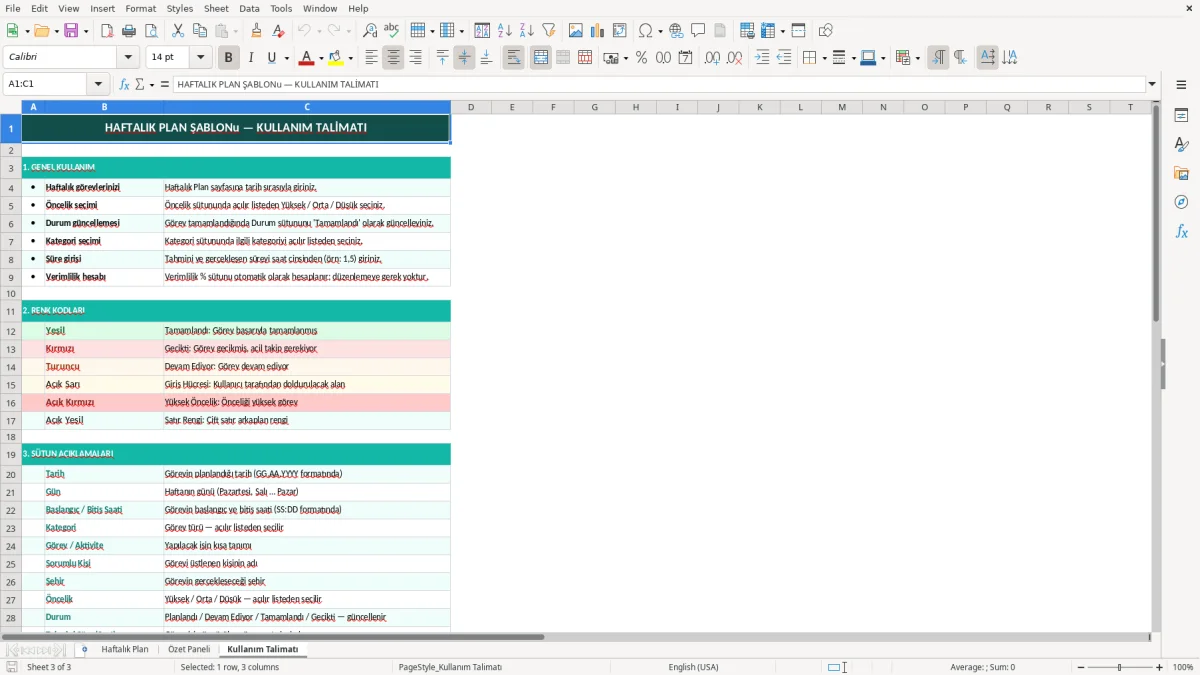Toggle Wrap Text button
This screenshot has height=675, width=1200.
[514, 58]
